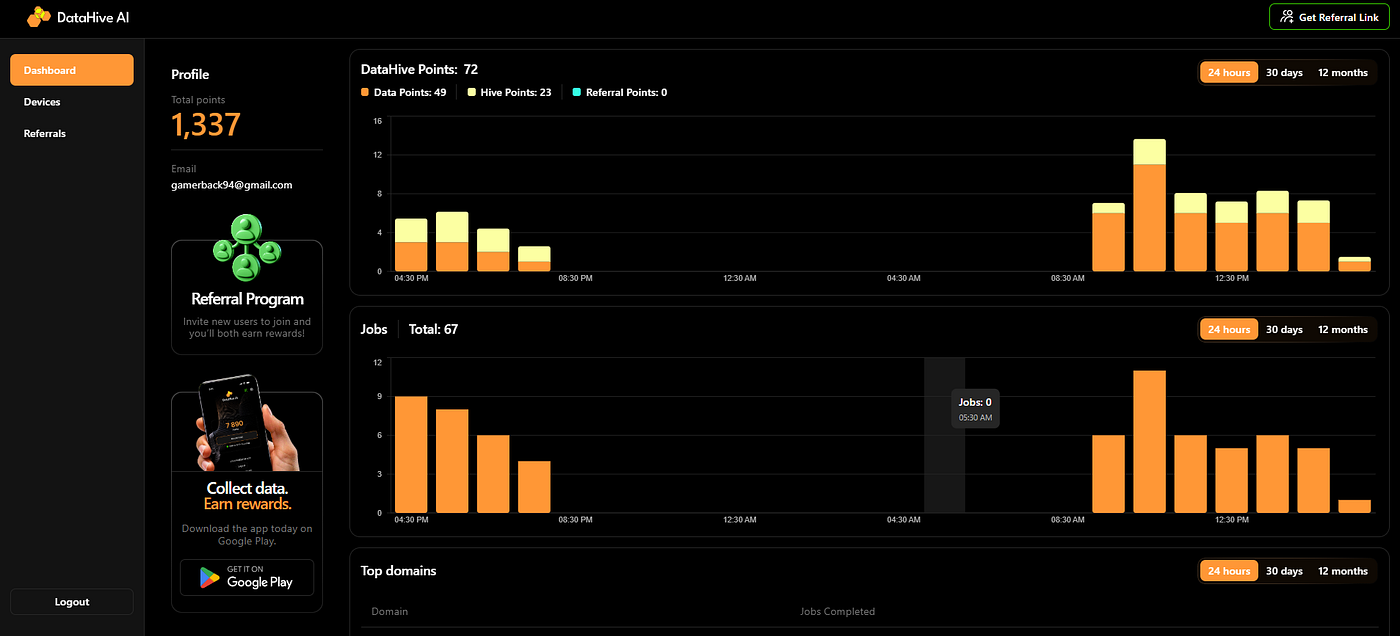Select 30 days in Top domains panel
Viewport: 1400px width, 636px height.
click(x=1284, y=571)
